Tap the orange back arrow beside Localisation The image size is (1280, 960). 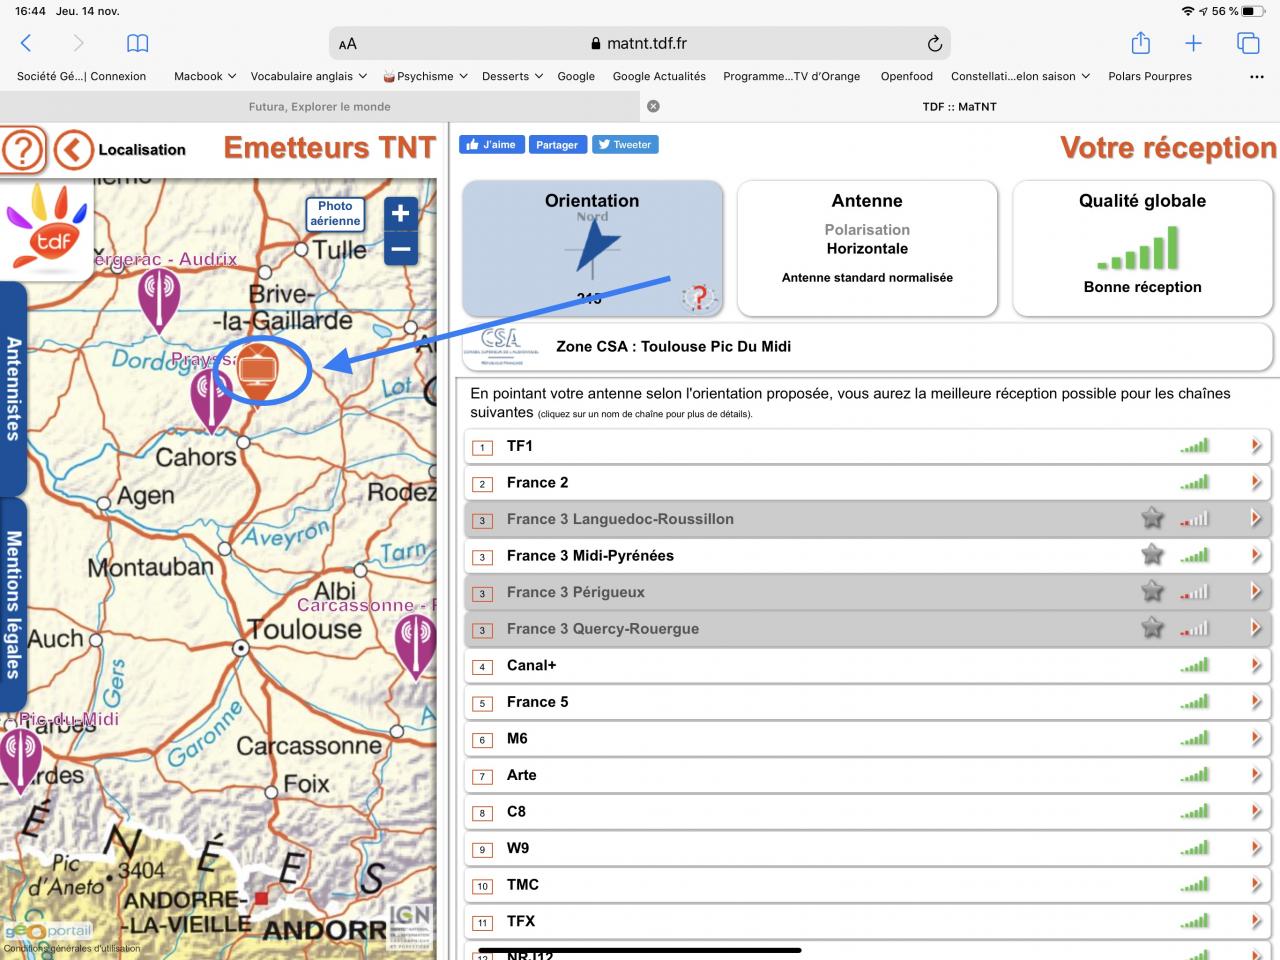point(73,150)
